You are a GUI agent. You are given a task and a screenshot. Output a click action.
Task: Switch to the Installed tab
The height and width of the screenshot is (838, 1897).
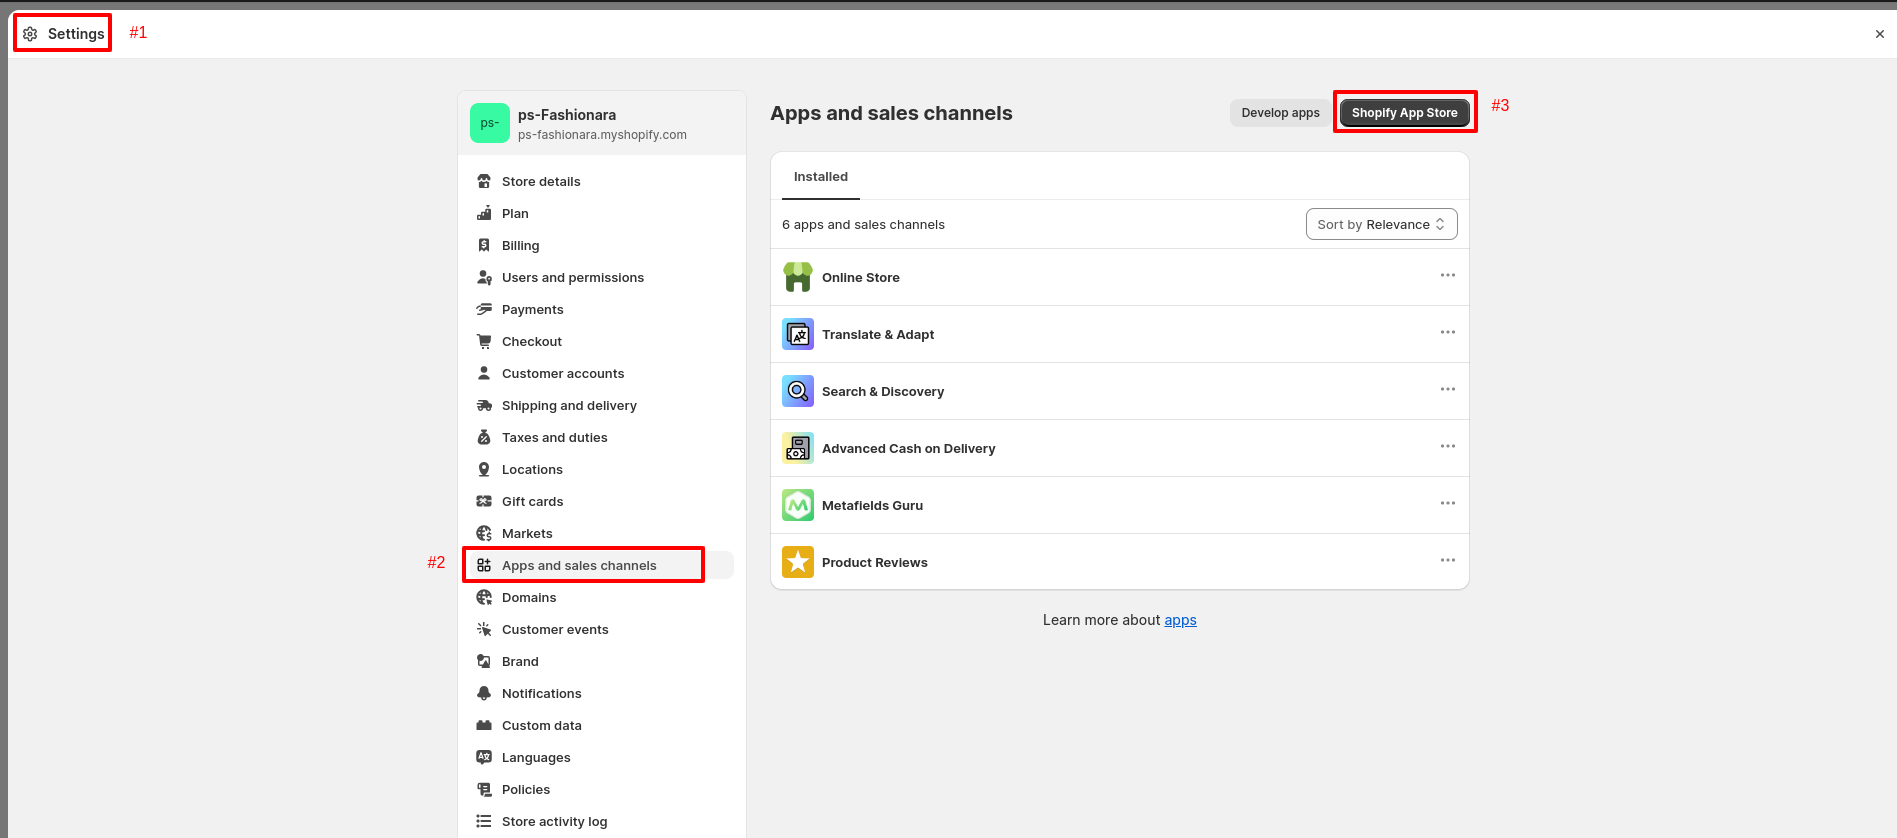[x=821, y=177]
